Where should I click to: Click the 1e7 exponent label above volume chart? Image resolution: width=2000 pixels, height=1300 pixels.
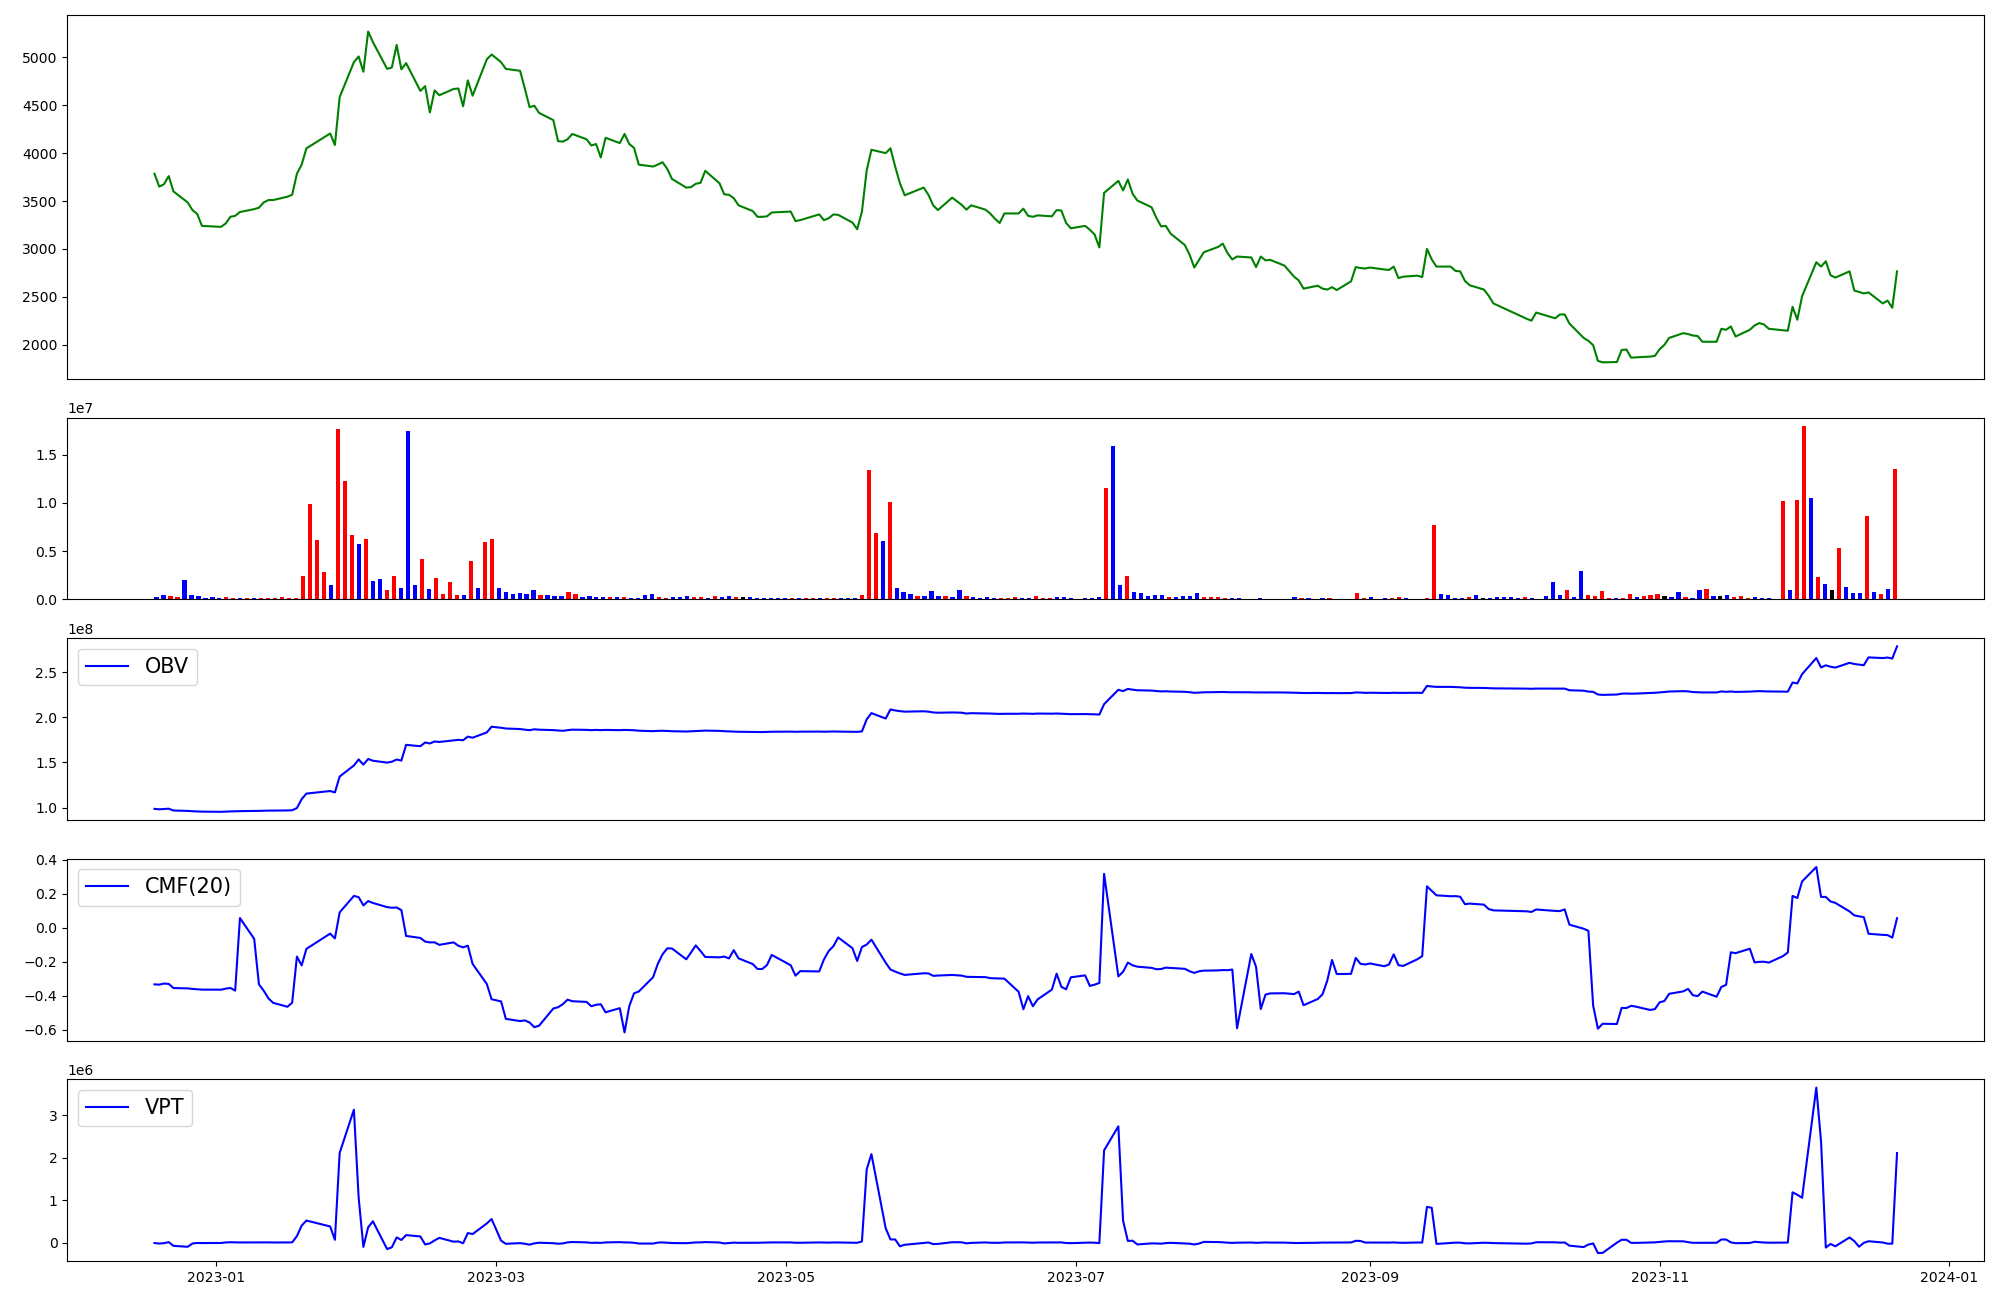pyautogui.click(x=81, y=409)
